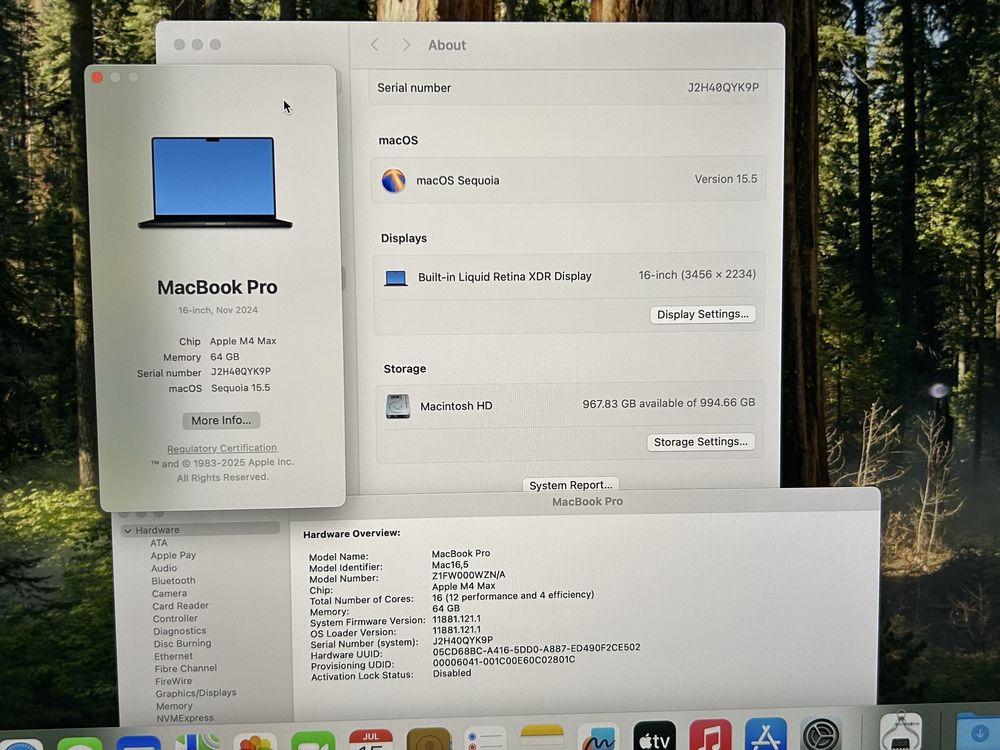Open the Downloads folder in the Dock
Screen dimensions: 1000x750
[978, 731]
